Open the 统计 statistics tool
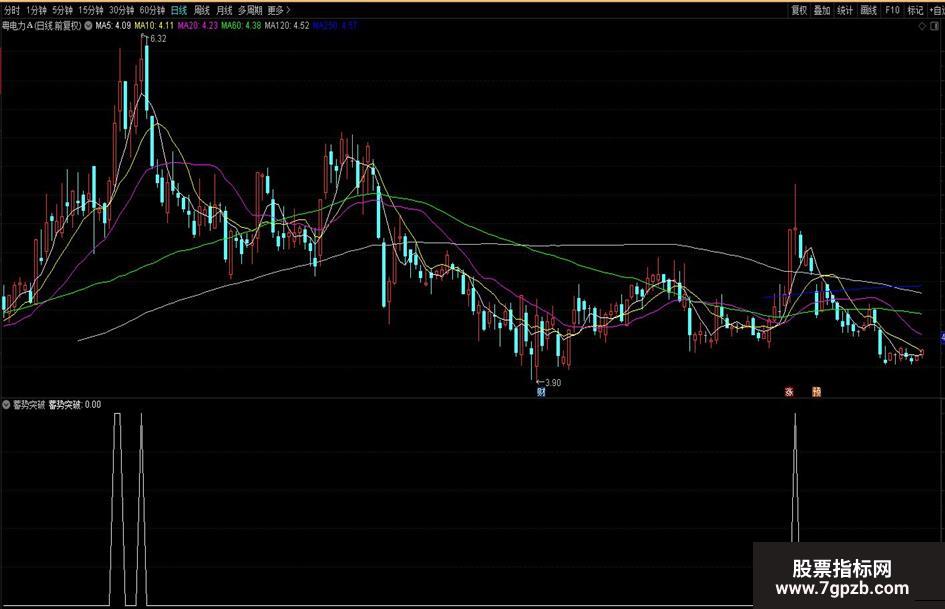945x609 pixels. [845, 10]
